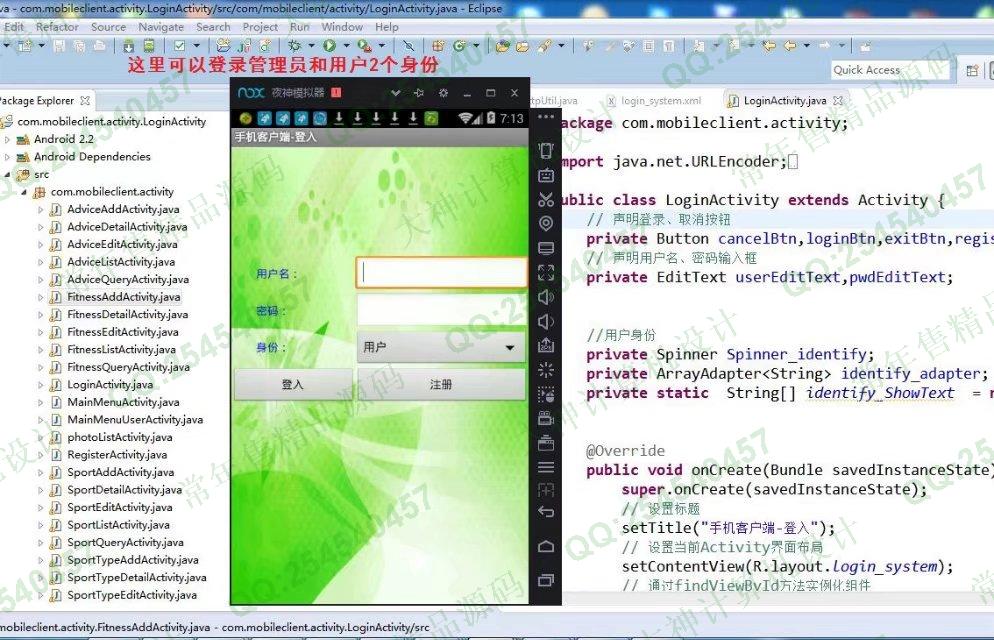Expand the Android Dependencies node
Image resolution: width=994 pixels, height=640 pixels.
point(8,157)
